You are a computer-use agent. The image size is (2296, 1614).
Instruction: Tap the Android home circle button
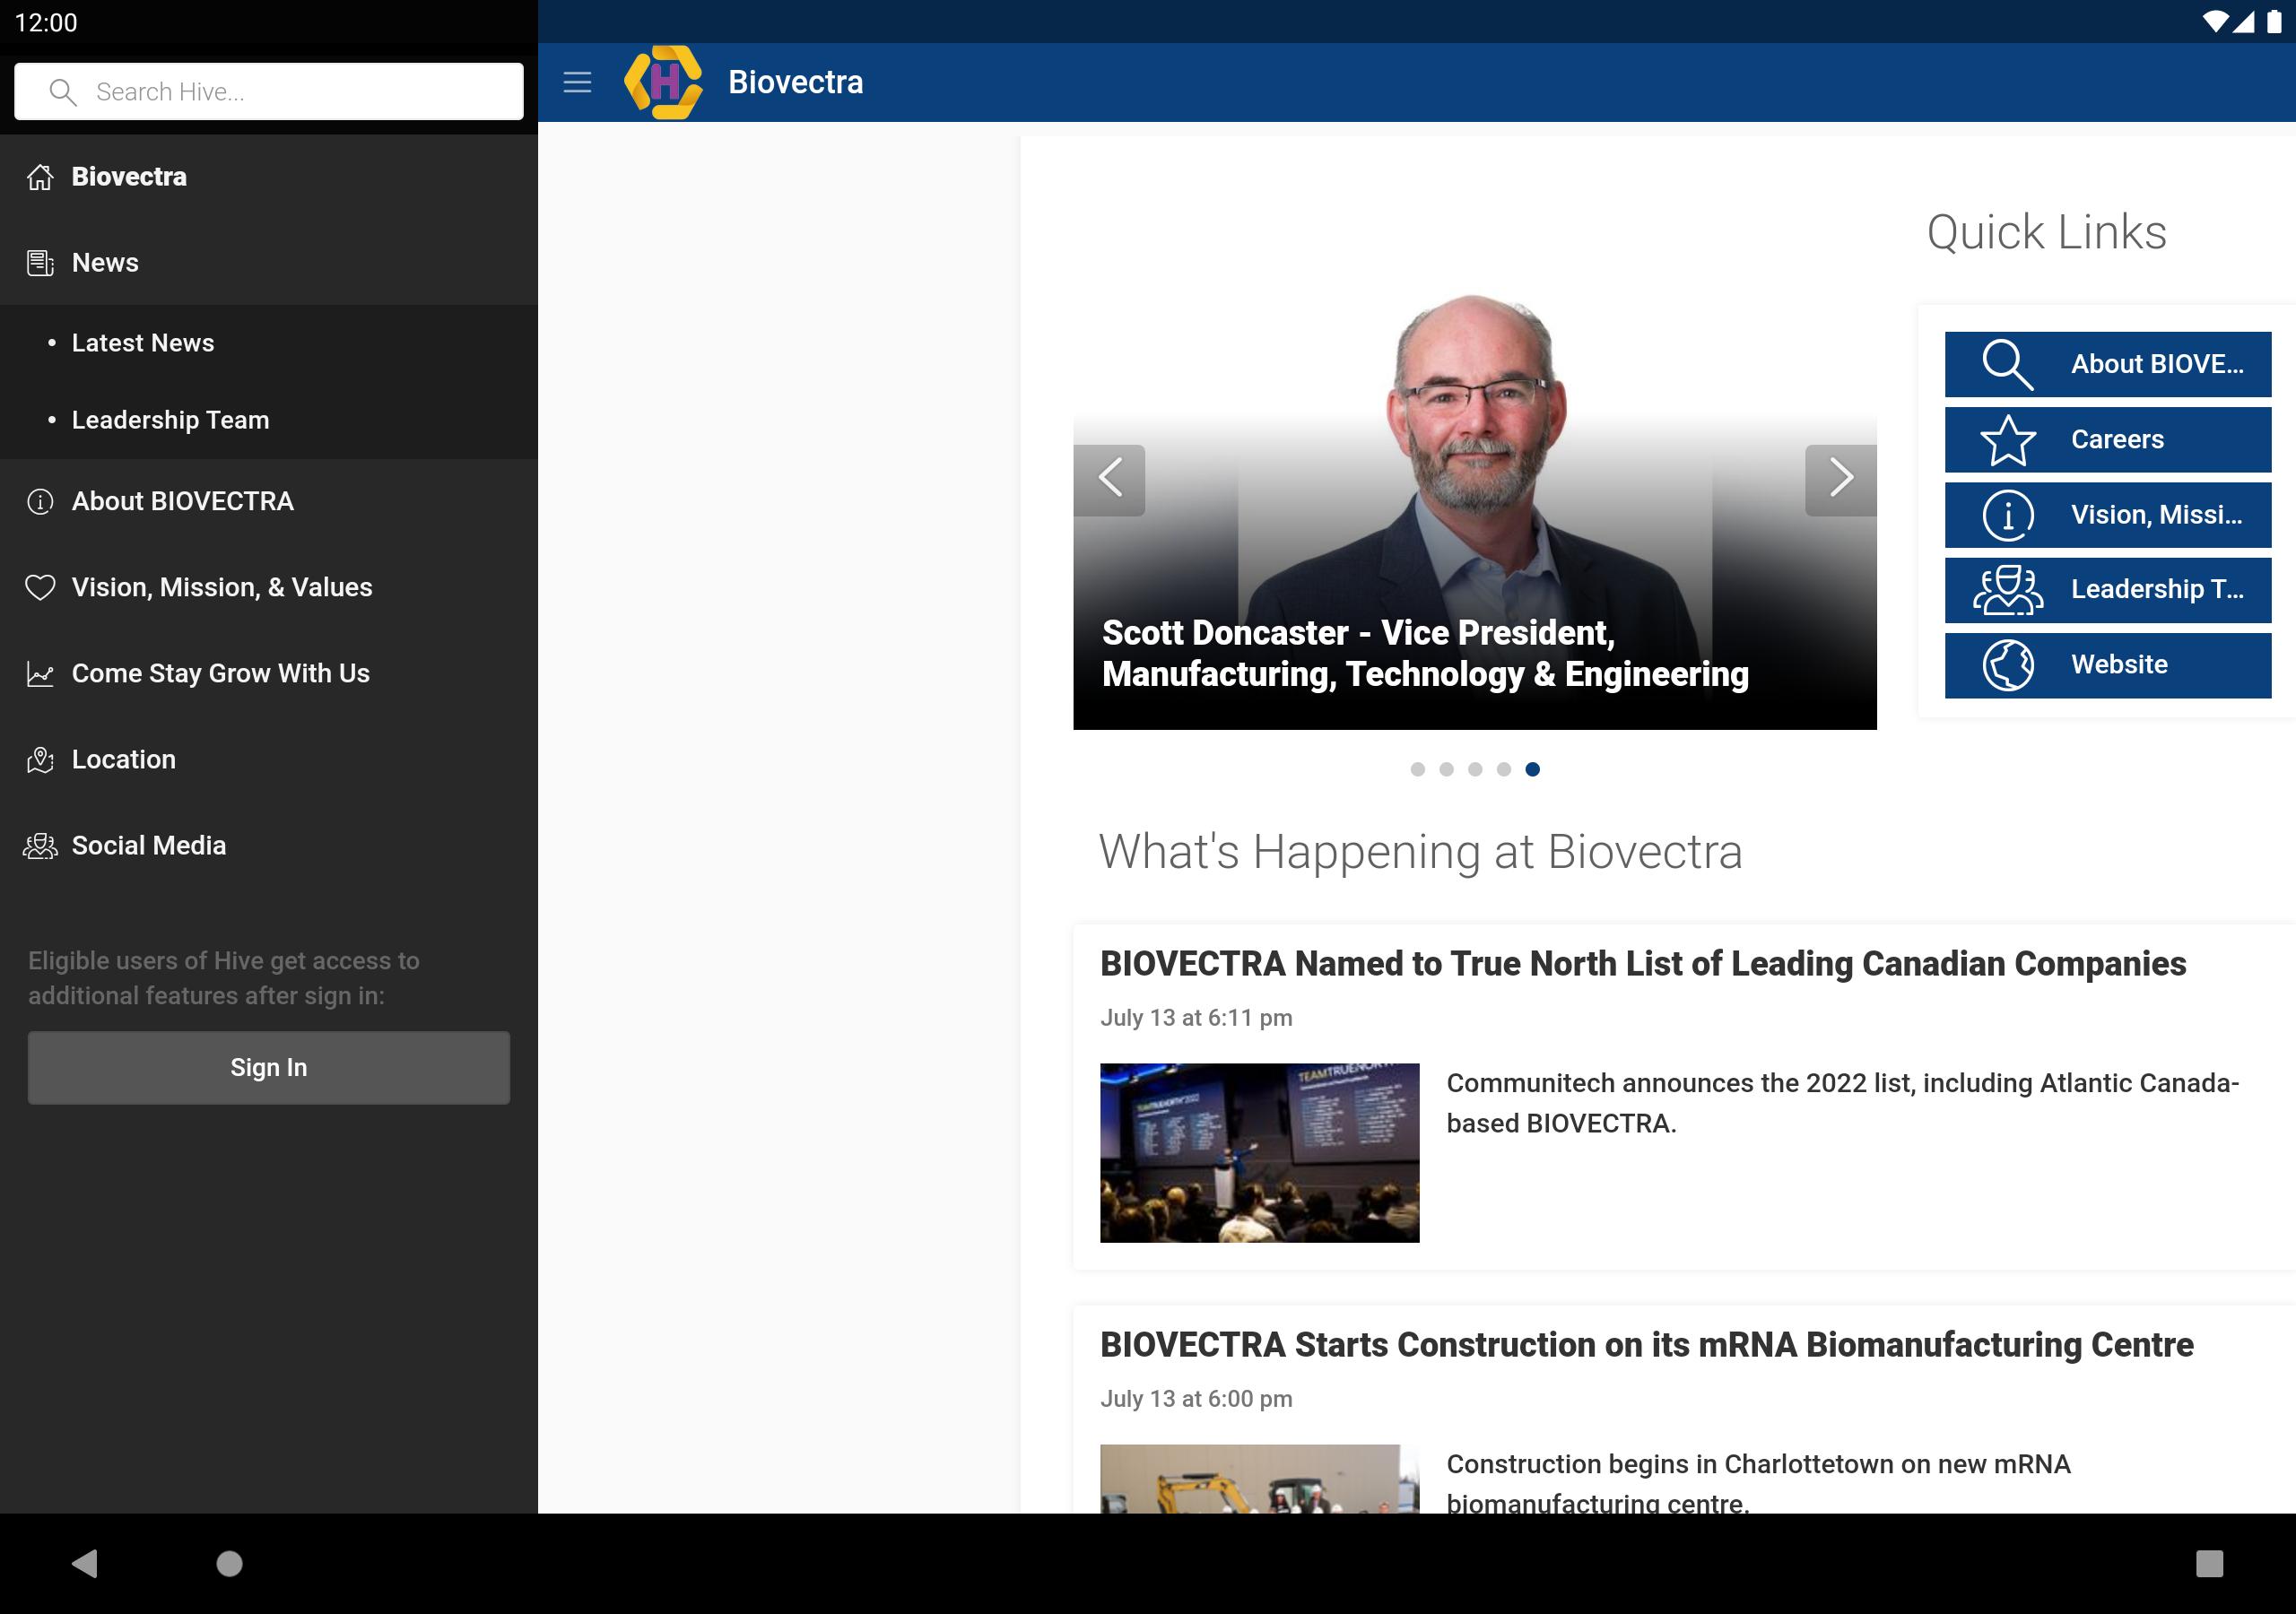(229, 1563)
